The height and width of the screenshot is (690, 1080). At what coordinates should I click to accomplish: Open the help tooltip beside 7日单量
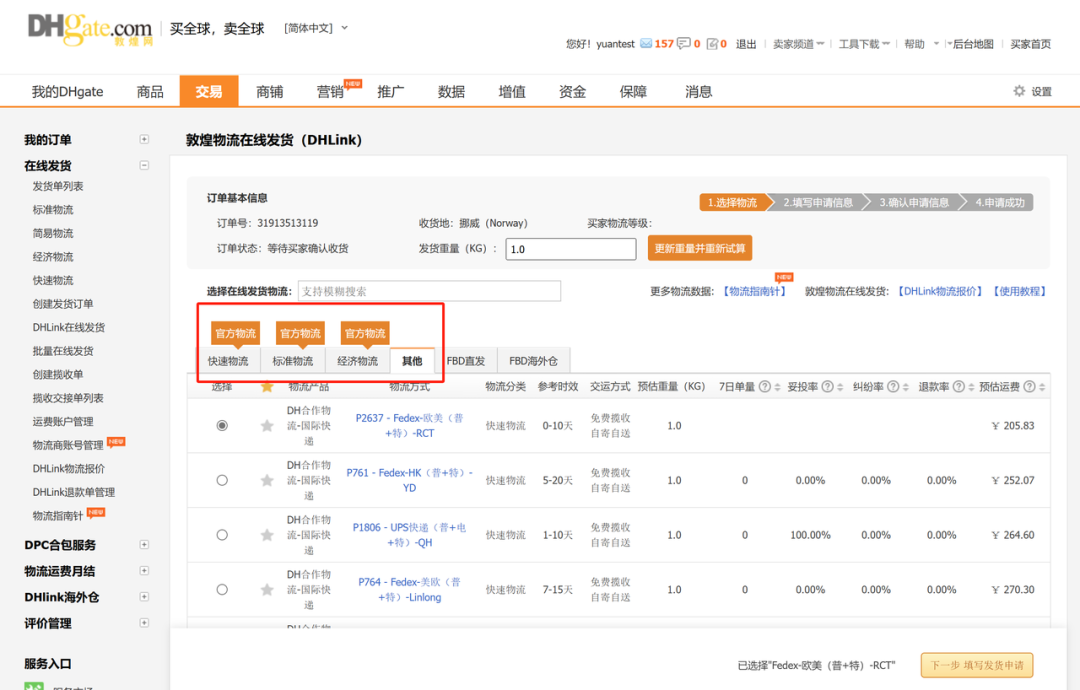[x=767, y=385]
